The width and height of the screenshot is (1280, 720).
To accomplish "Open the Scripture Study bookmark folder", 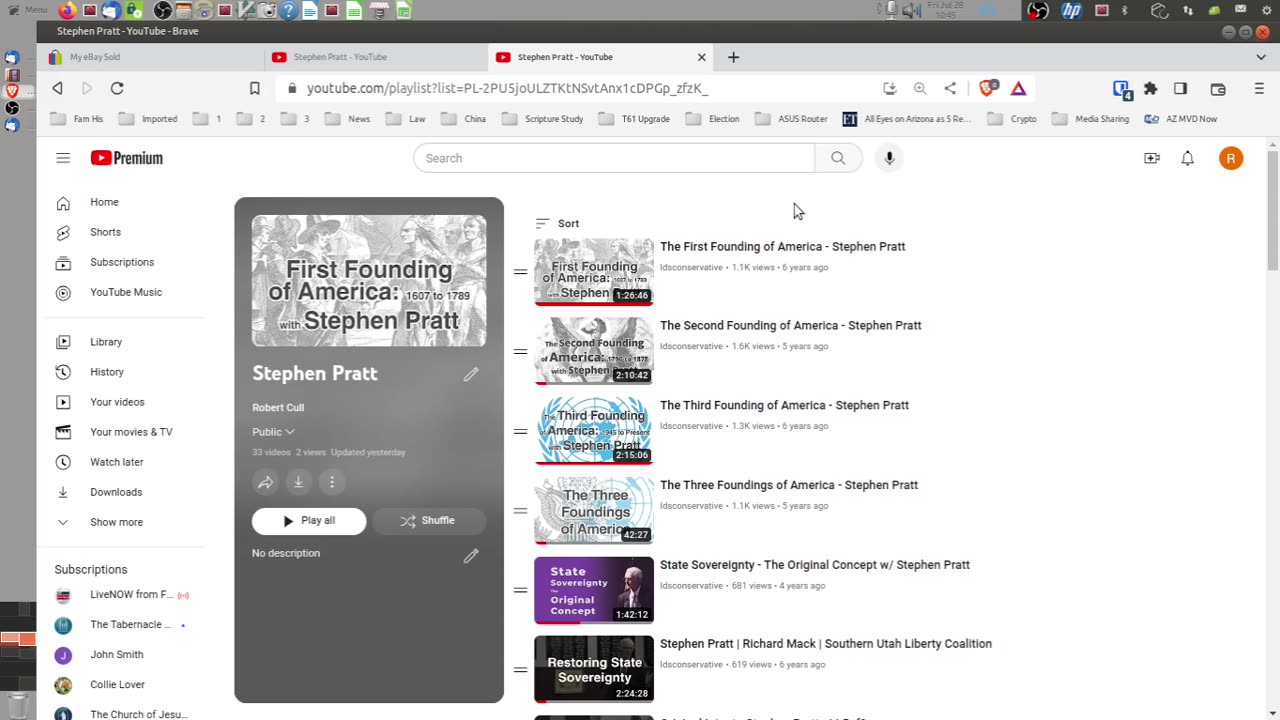I will click(x=543, y=119).
